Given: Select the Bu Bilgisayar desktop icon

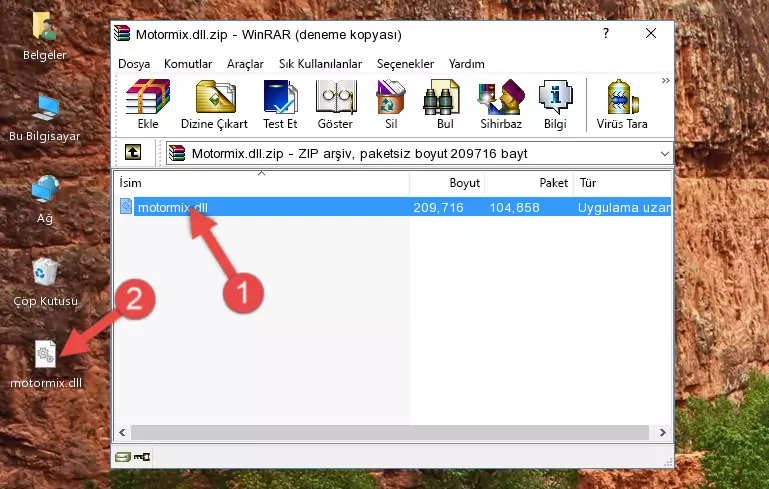Looking at the screenshot, I should 45,118.
